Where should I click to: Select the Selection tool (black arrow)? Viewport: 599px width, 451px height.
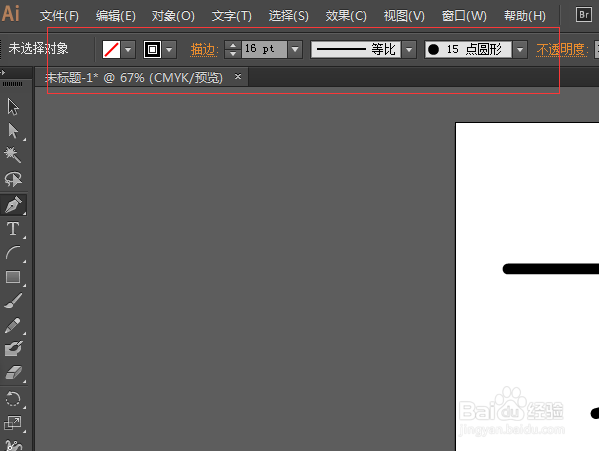point(13,107)
